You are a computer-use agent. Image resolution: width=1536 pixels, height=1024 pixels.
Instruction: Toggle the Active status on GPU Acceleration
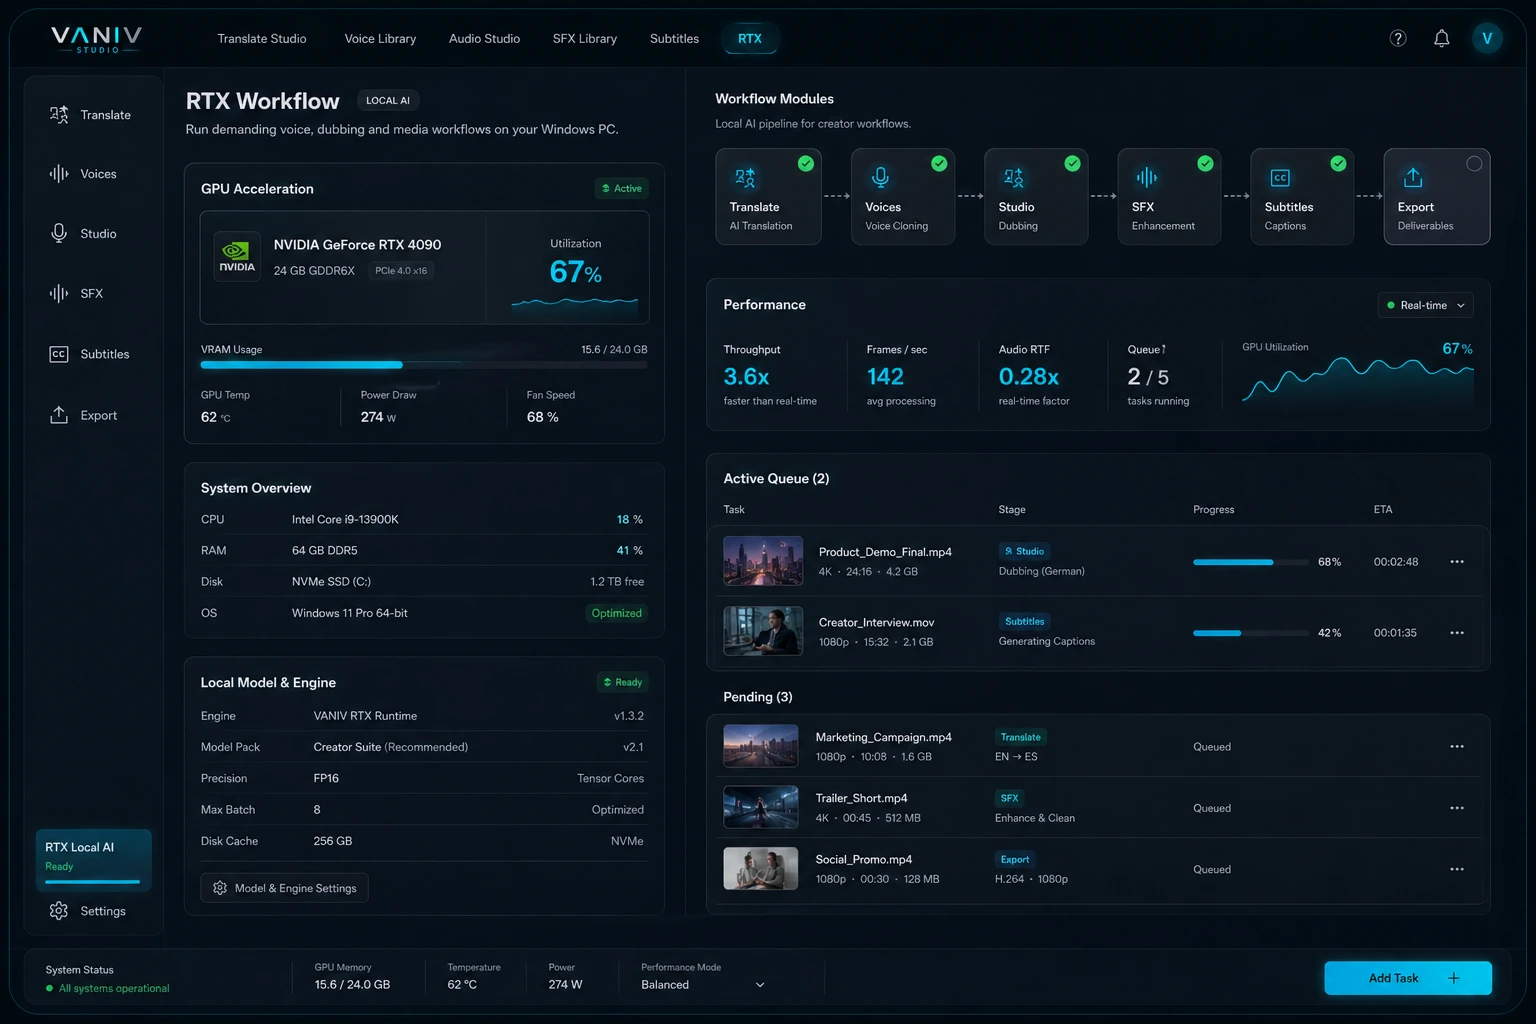pos(621,188)
